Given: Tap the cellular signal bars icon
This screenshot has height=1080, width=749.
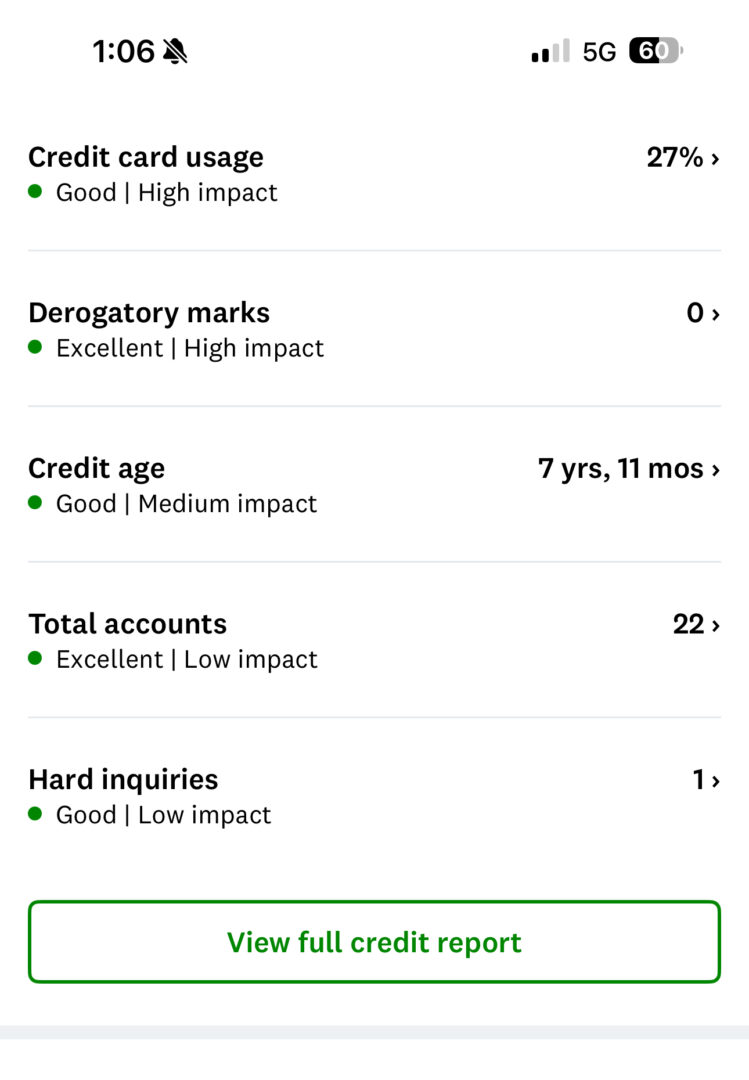Looking at the screenshot, I should 550,52.
